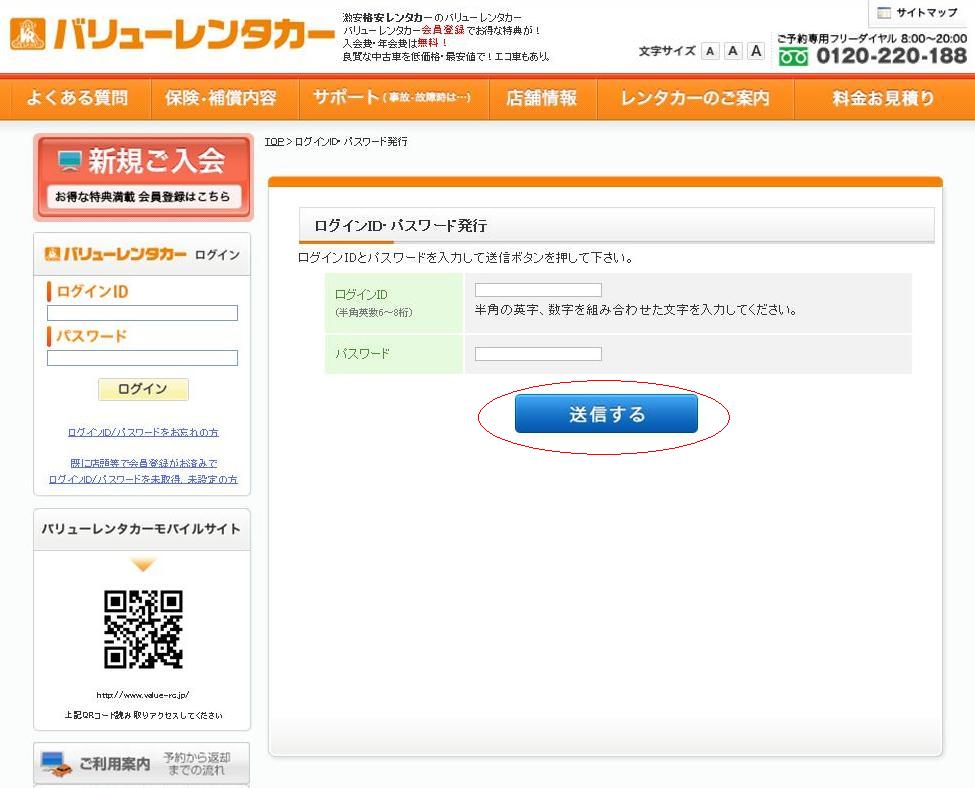The width and height of the screenshot is (975, 788).
Task: Click the http://www.value-rc.jp/ text
Action: (143, 695)
